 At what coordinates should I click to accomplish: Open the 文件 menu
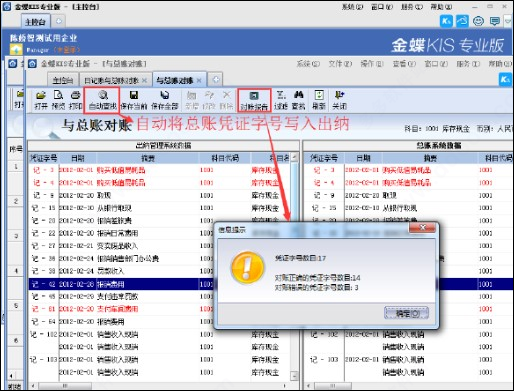(x=340, y=63)
